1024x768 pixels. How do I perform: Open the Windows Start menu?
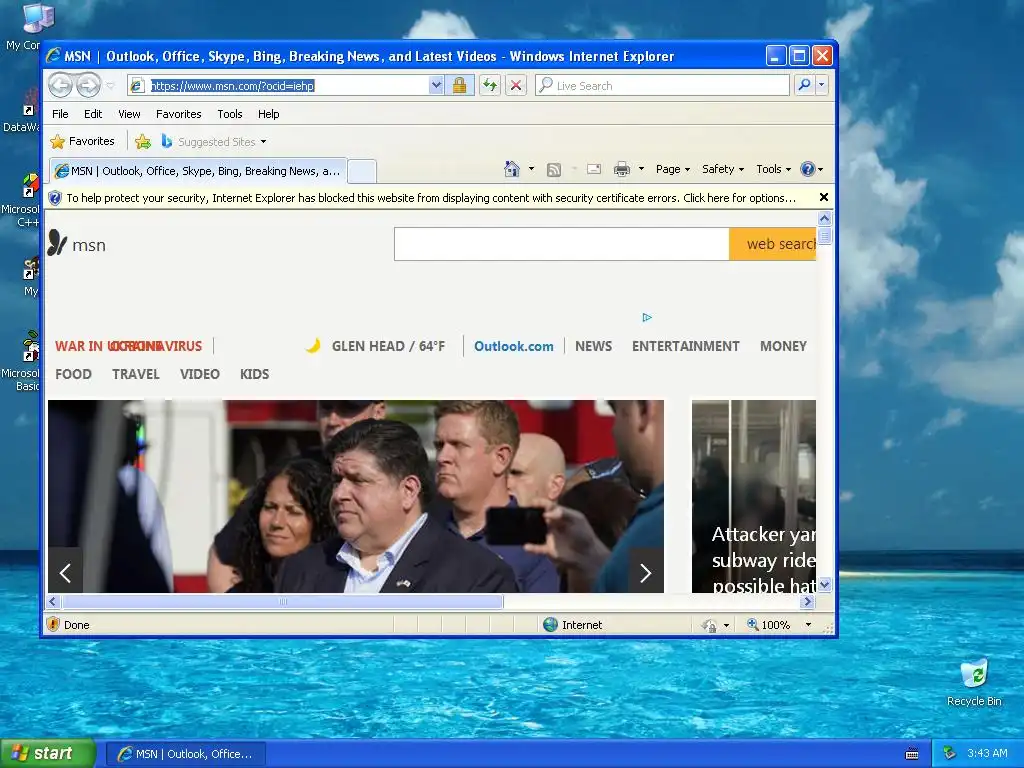coord(47,754)
